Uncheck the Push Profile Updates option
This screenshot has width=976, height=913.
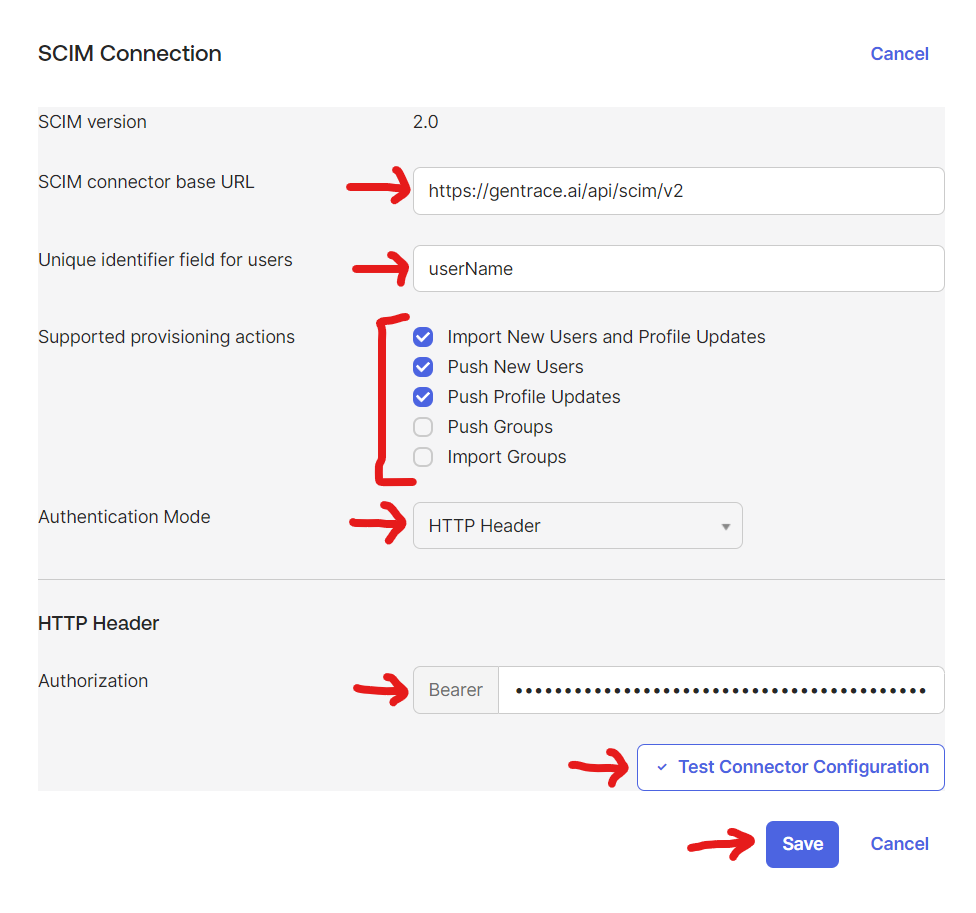[423, 397]
